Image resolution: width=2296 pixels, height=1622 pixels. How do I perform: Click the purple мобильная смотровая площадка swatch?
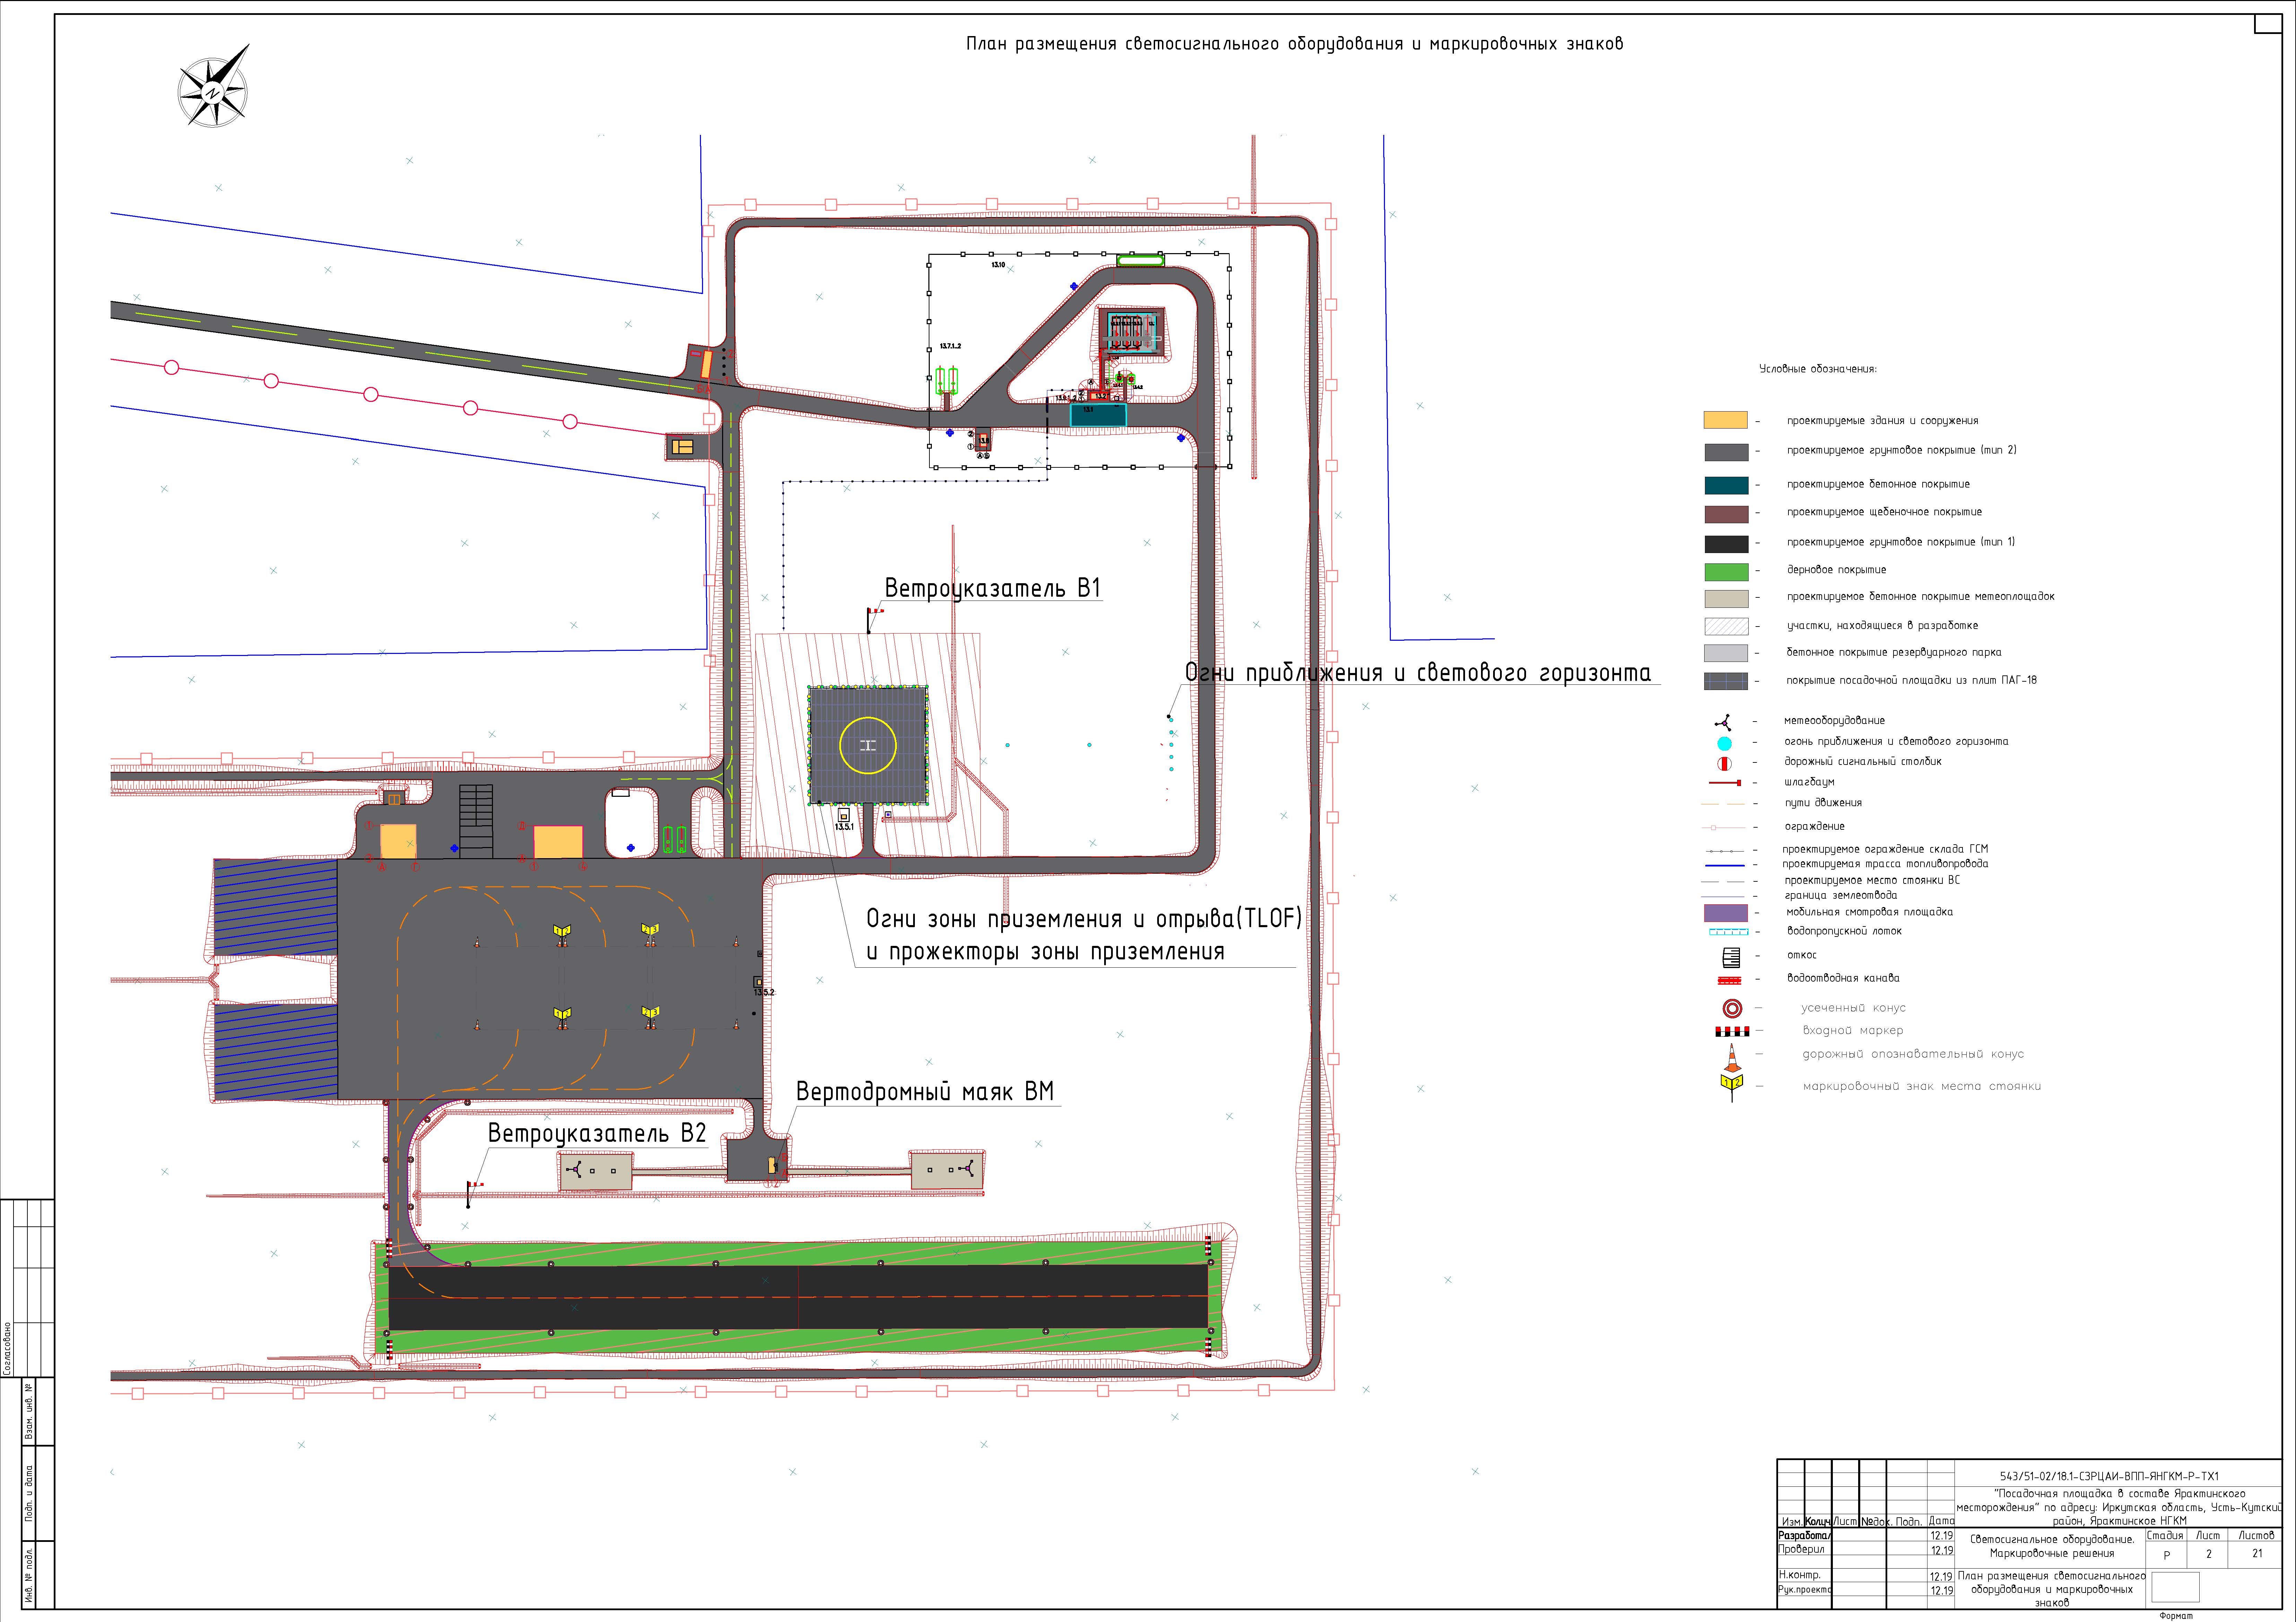[x=1726, y=913]
